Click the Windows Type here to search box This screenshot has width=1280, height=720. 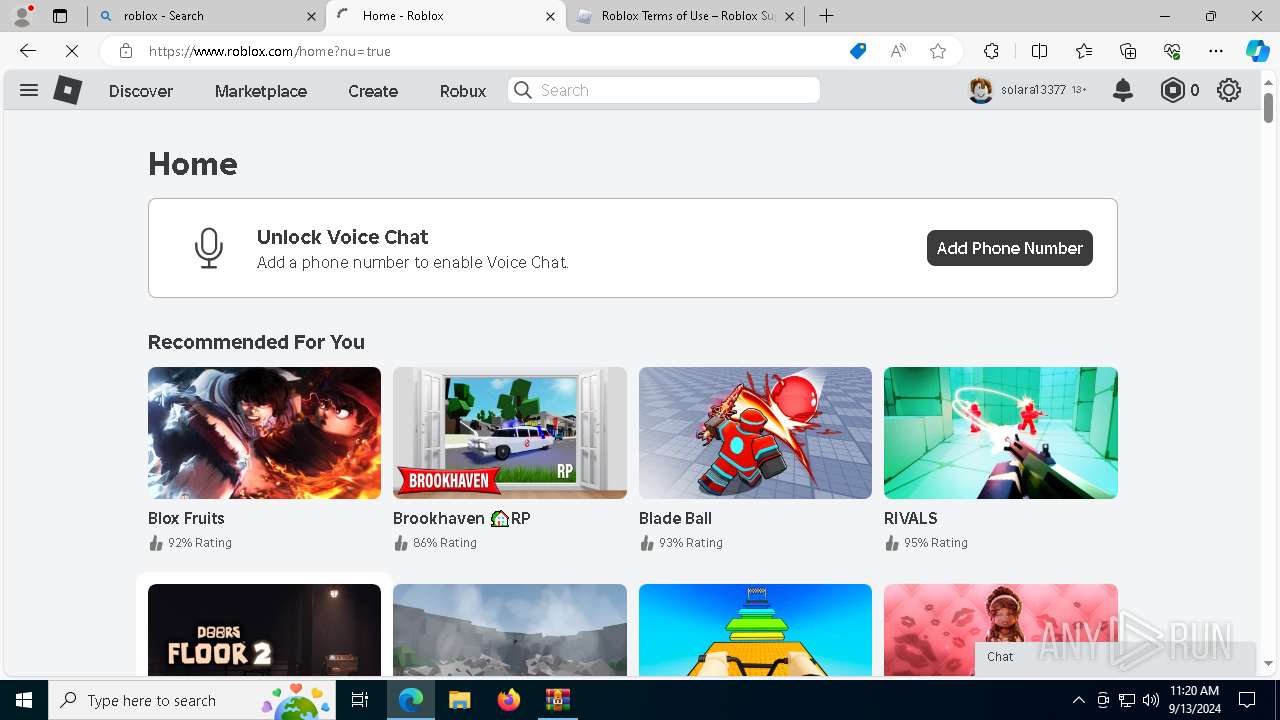coord(192,700)
